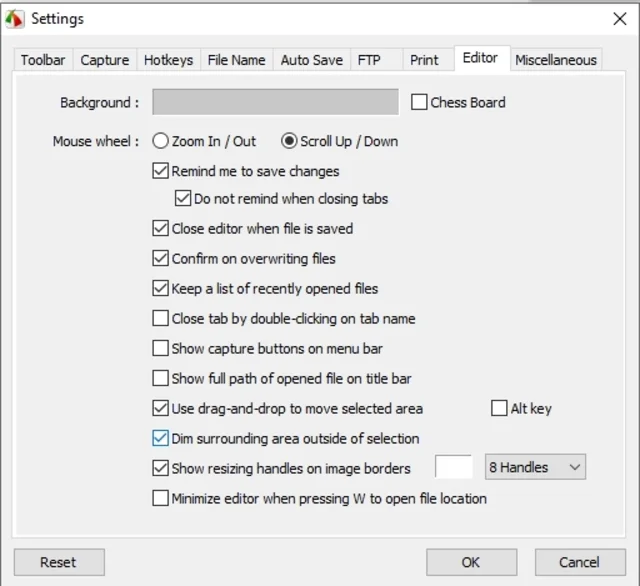Image resolution: width=640 pixels, height=586 pixels.
Task: Switch to the Toolbar tab
Action: (x=43, y=60)
